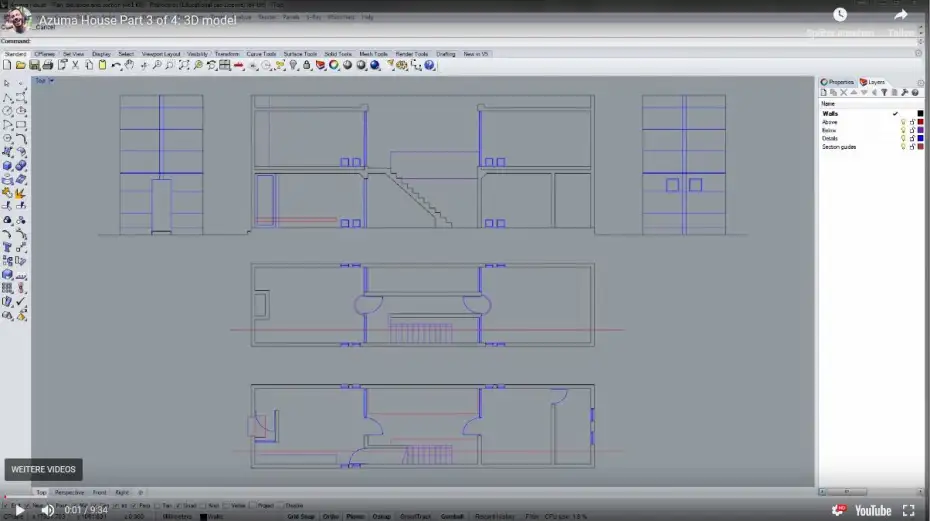Click the Zoom Extents icon
The image size is (930, 521).
[x=184, y=65]
